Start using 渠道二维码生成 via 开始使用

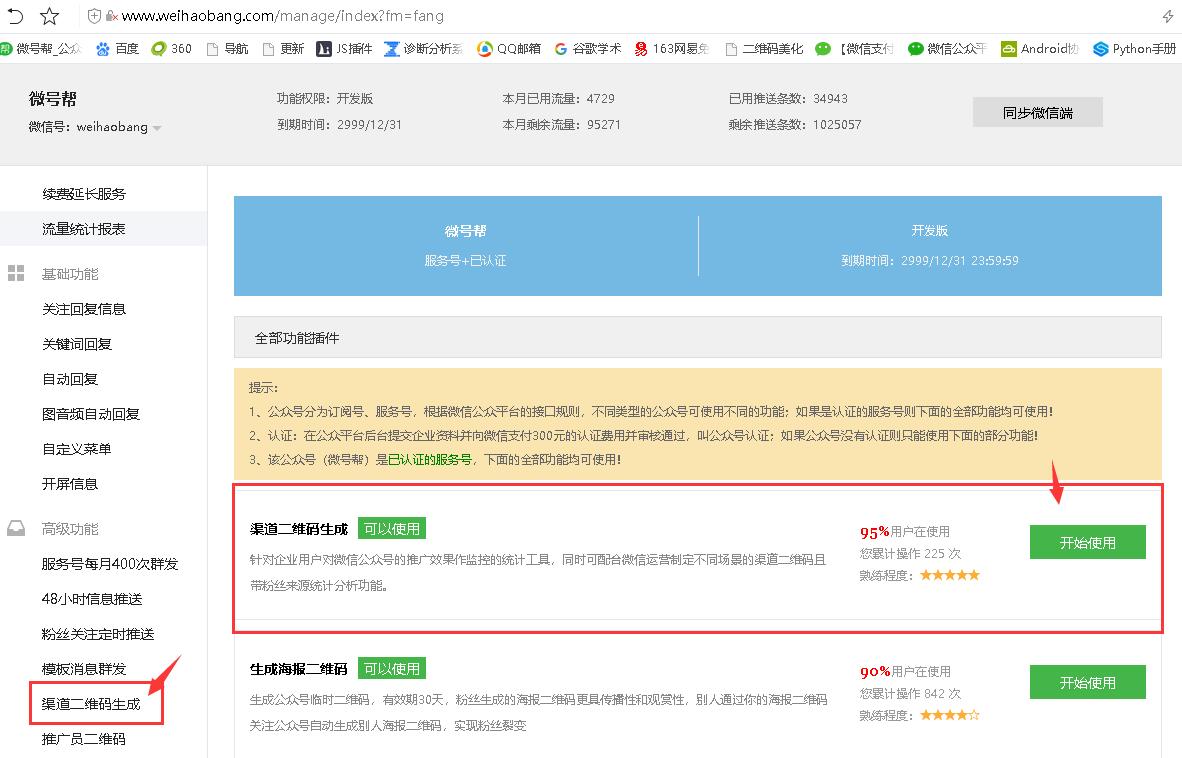[1088, 542]
